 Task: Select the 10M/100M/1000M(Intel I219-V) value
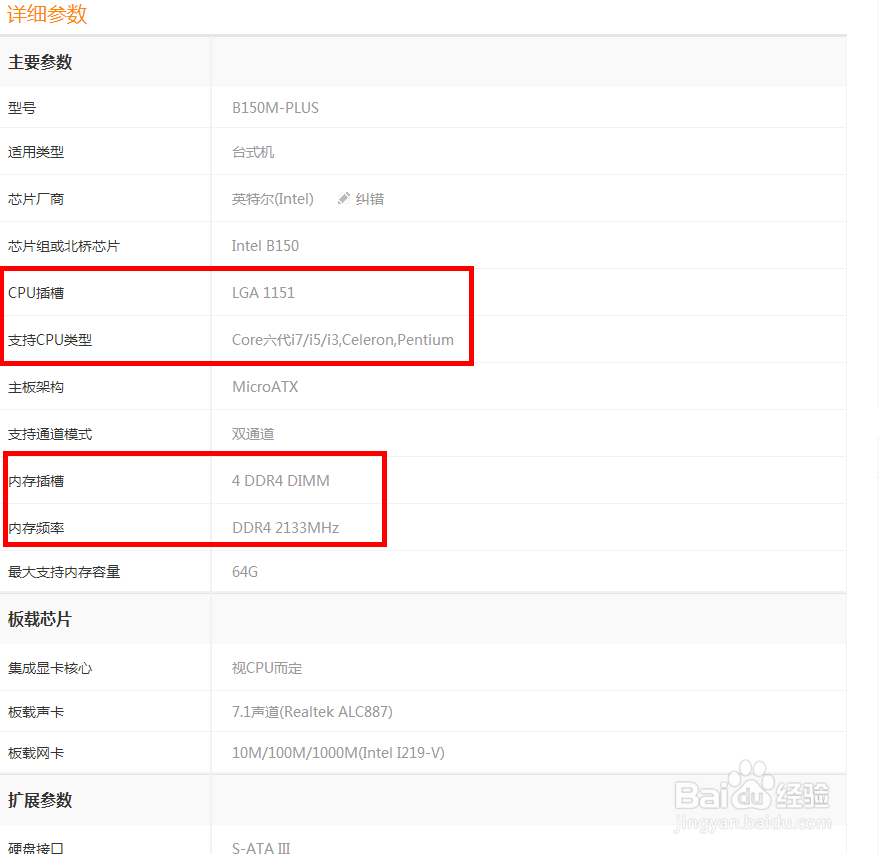(x=338, y=753)
